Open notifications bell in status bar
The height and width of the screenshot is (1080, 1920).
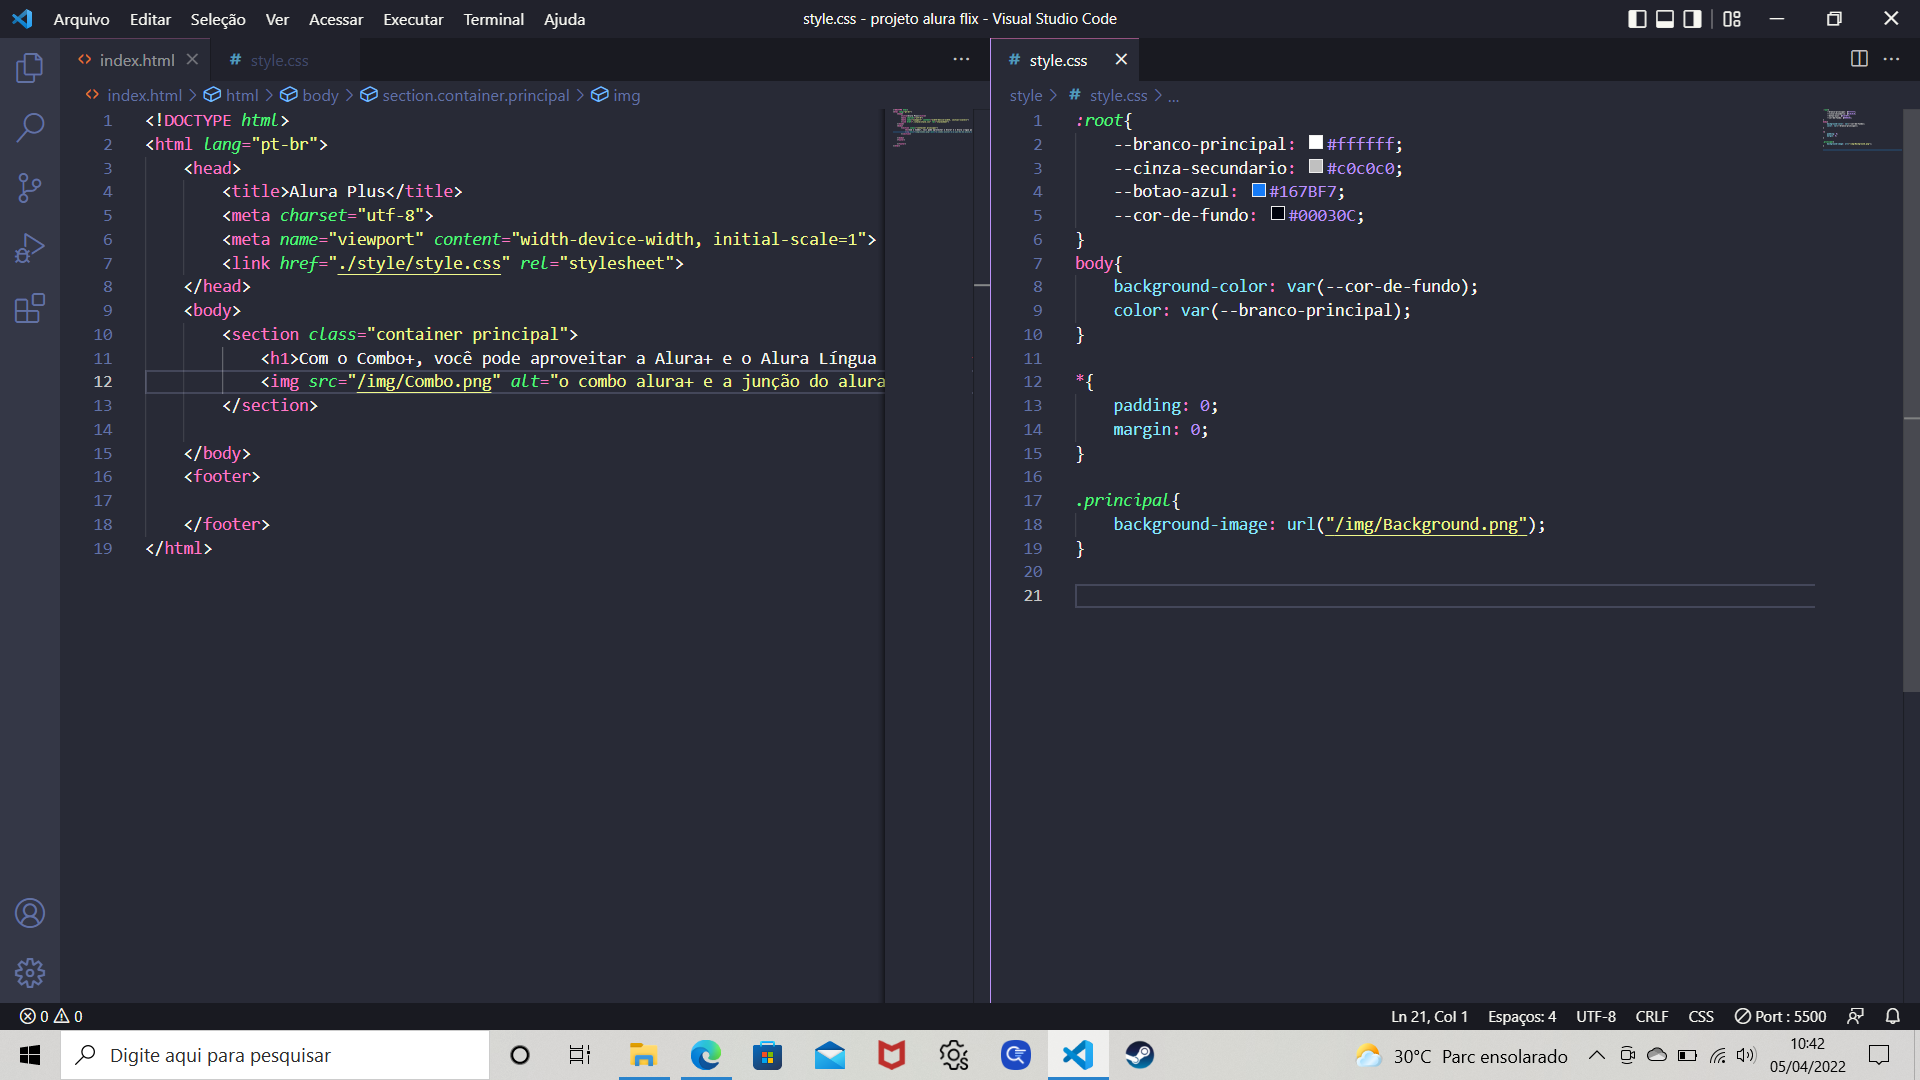coord(1892,1016)
